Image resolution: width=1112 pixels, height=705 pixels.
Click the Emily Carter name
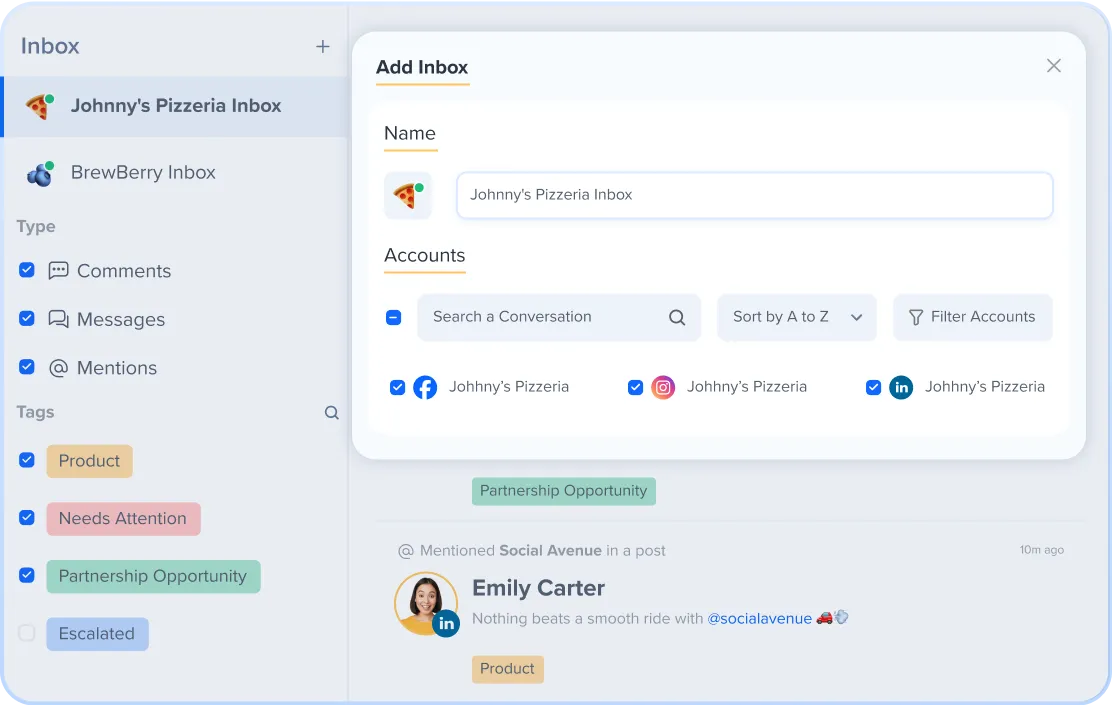tap(538, 588)
